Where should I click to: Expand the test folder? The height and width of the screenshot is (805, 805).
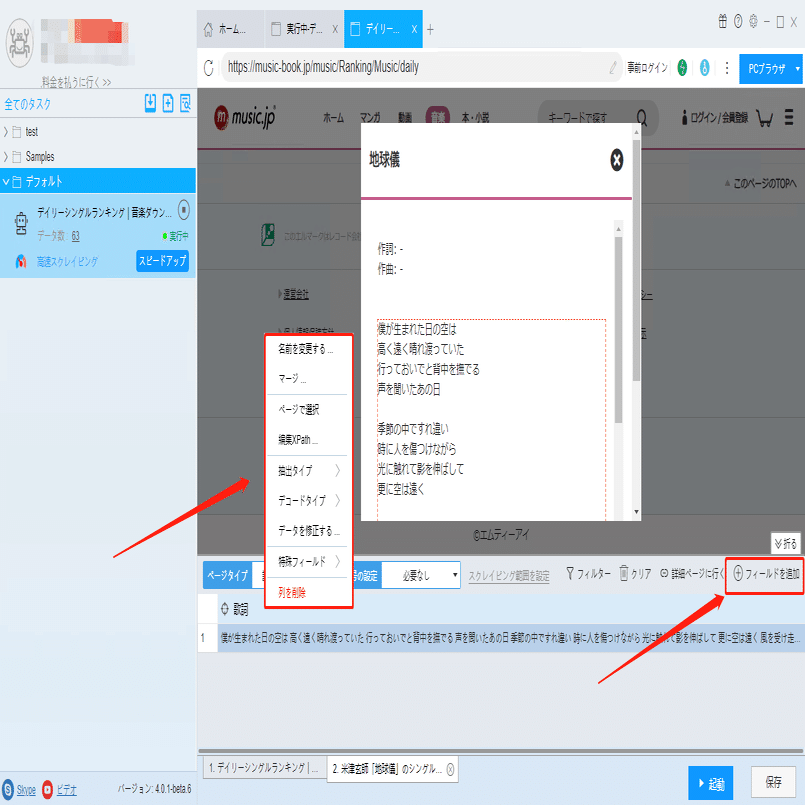[6, 132]
